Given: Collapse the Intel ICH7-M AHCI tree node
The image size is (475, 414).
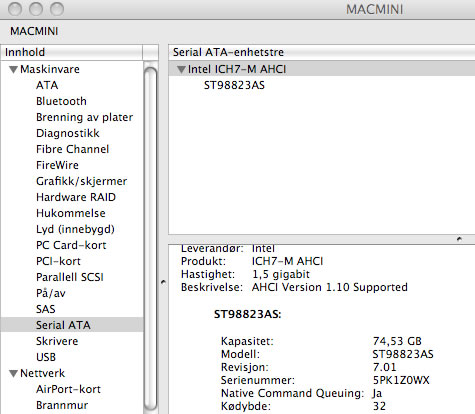Looking at the screenshot, I should tap(181, 69).
